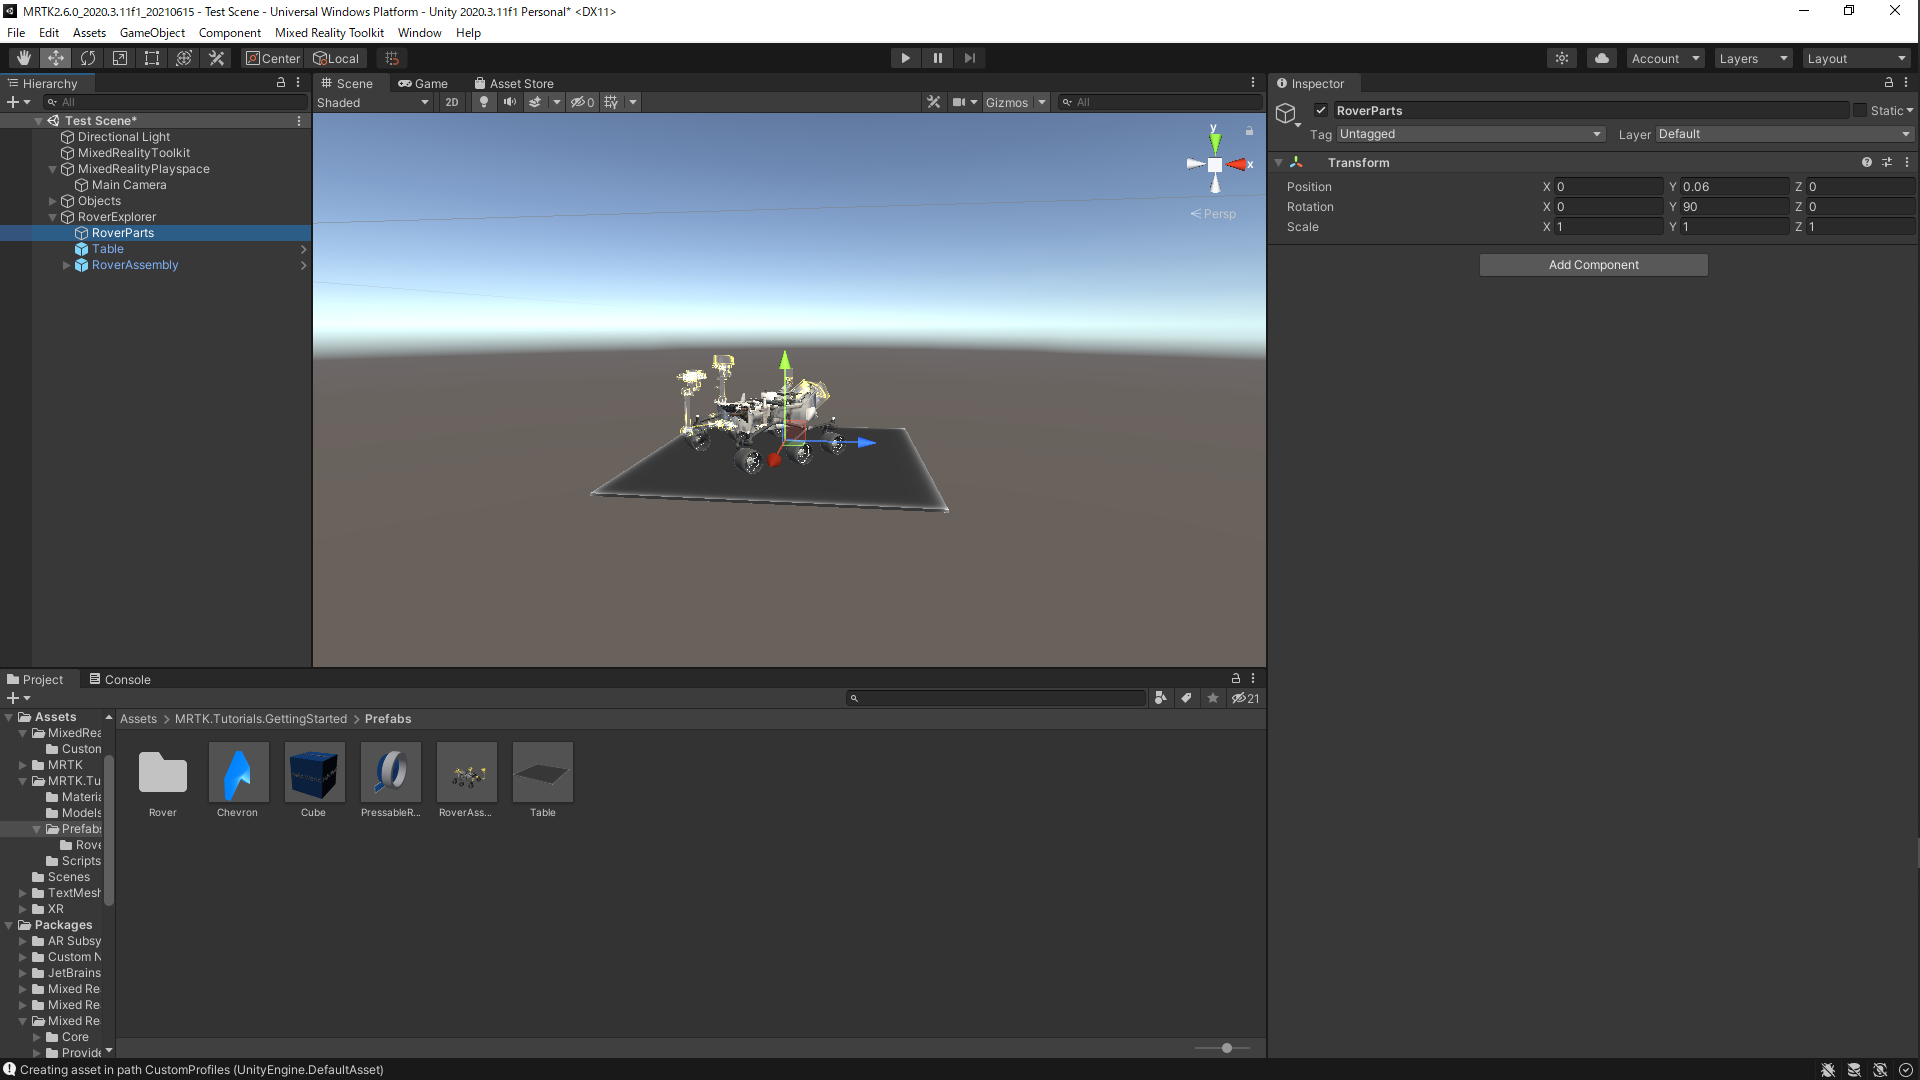Uncheck the RoverParts active checkbox
The width and height of the screenshot is (1920, 1080).
(x=1321, y=110)
